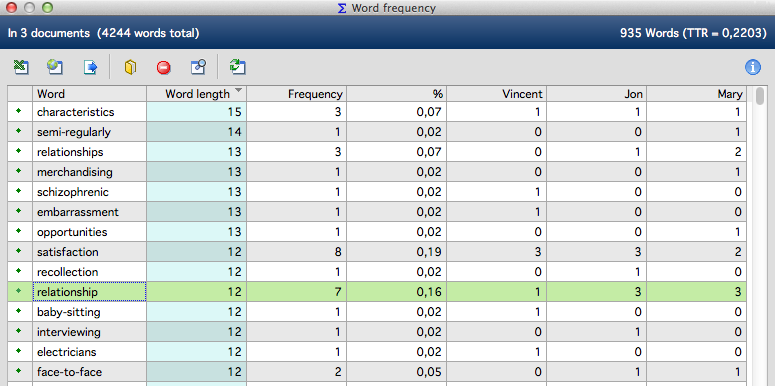Click the green marker beside 'face-to-face'
Viewport: 775px width, 386px height.
click(x=19, y=371)
